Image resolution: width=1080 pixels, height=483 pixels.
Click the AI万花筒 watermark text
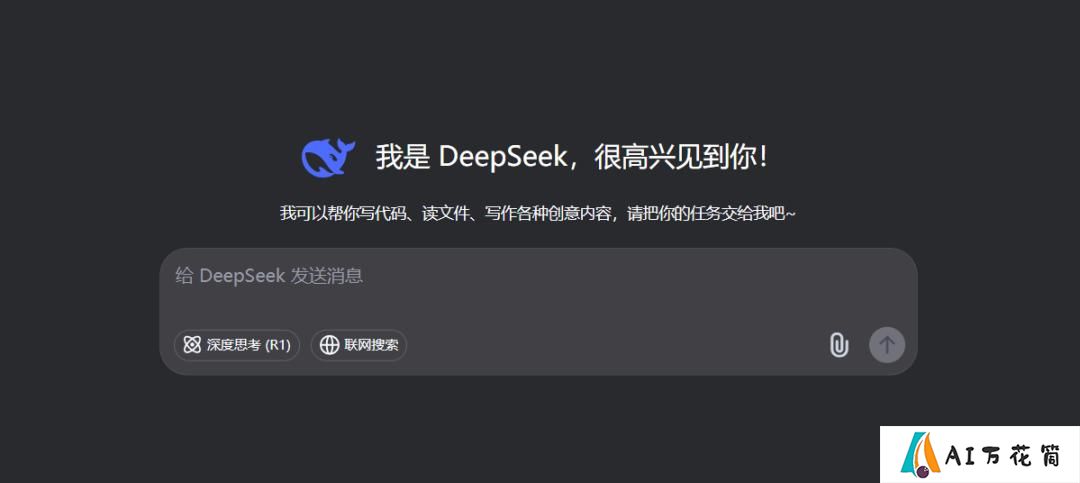(x=1004, y=455)
